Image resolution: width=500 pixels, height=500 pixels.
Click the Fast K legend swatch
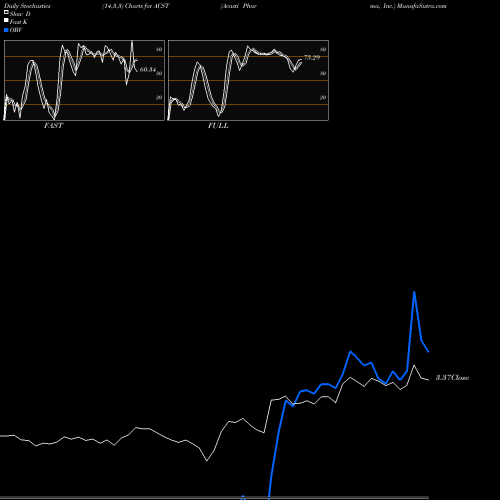click(x=6, y=20)
